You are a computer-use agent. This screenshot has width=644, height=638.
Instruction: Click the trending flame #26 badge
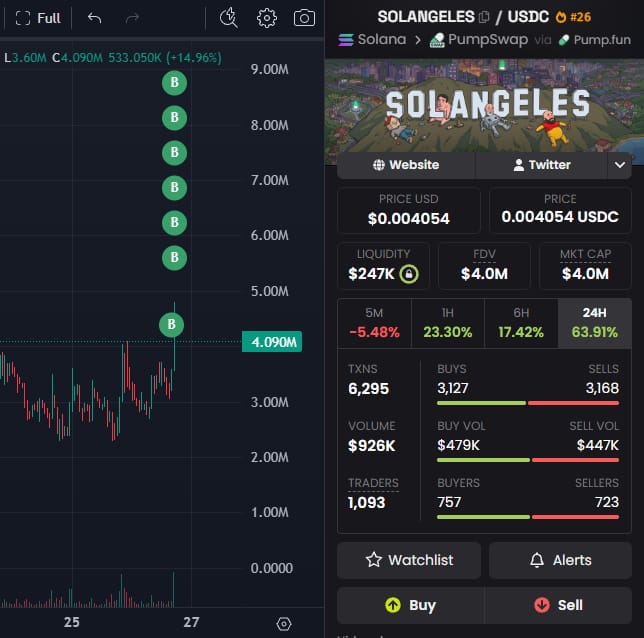click(573, 17)
